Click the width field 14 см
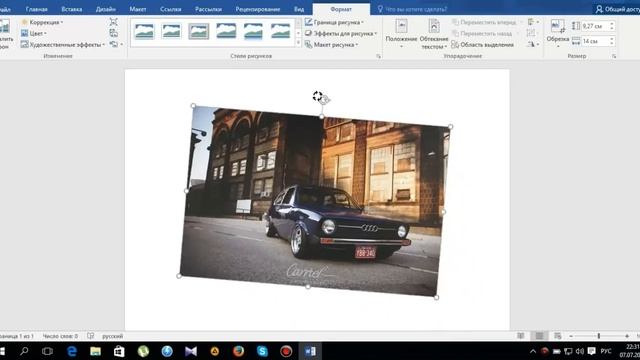The height and width of the screenshot is (360, 640). (x=594, y=41)
